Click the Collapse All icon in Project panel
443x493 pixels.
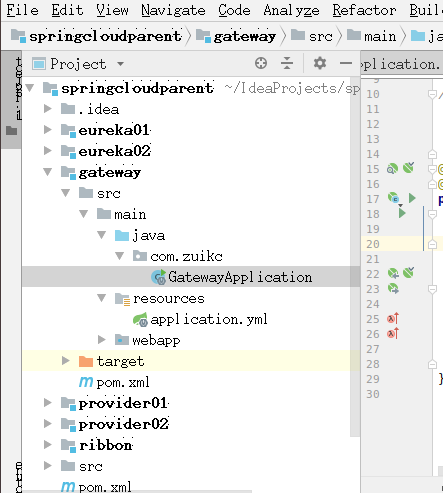(x=287, y=63)
